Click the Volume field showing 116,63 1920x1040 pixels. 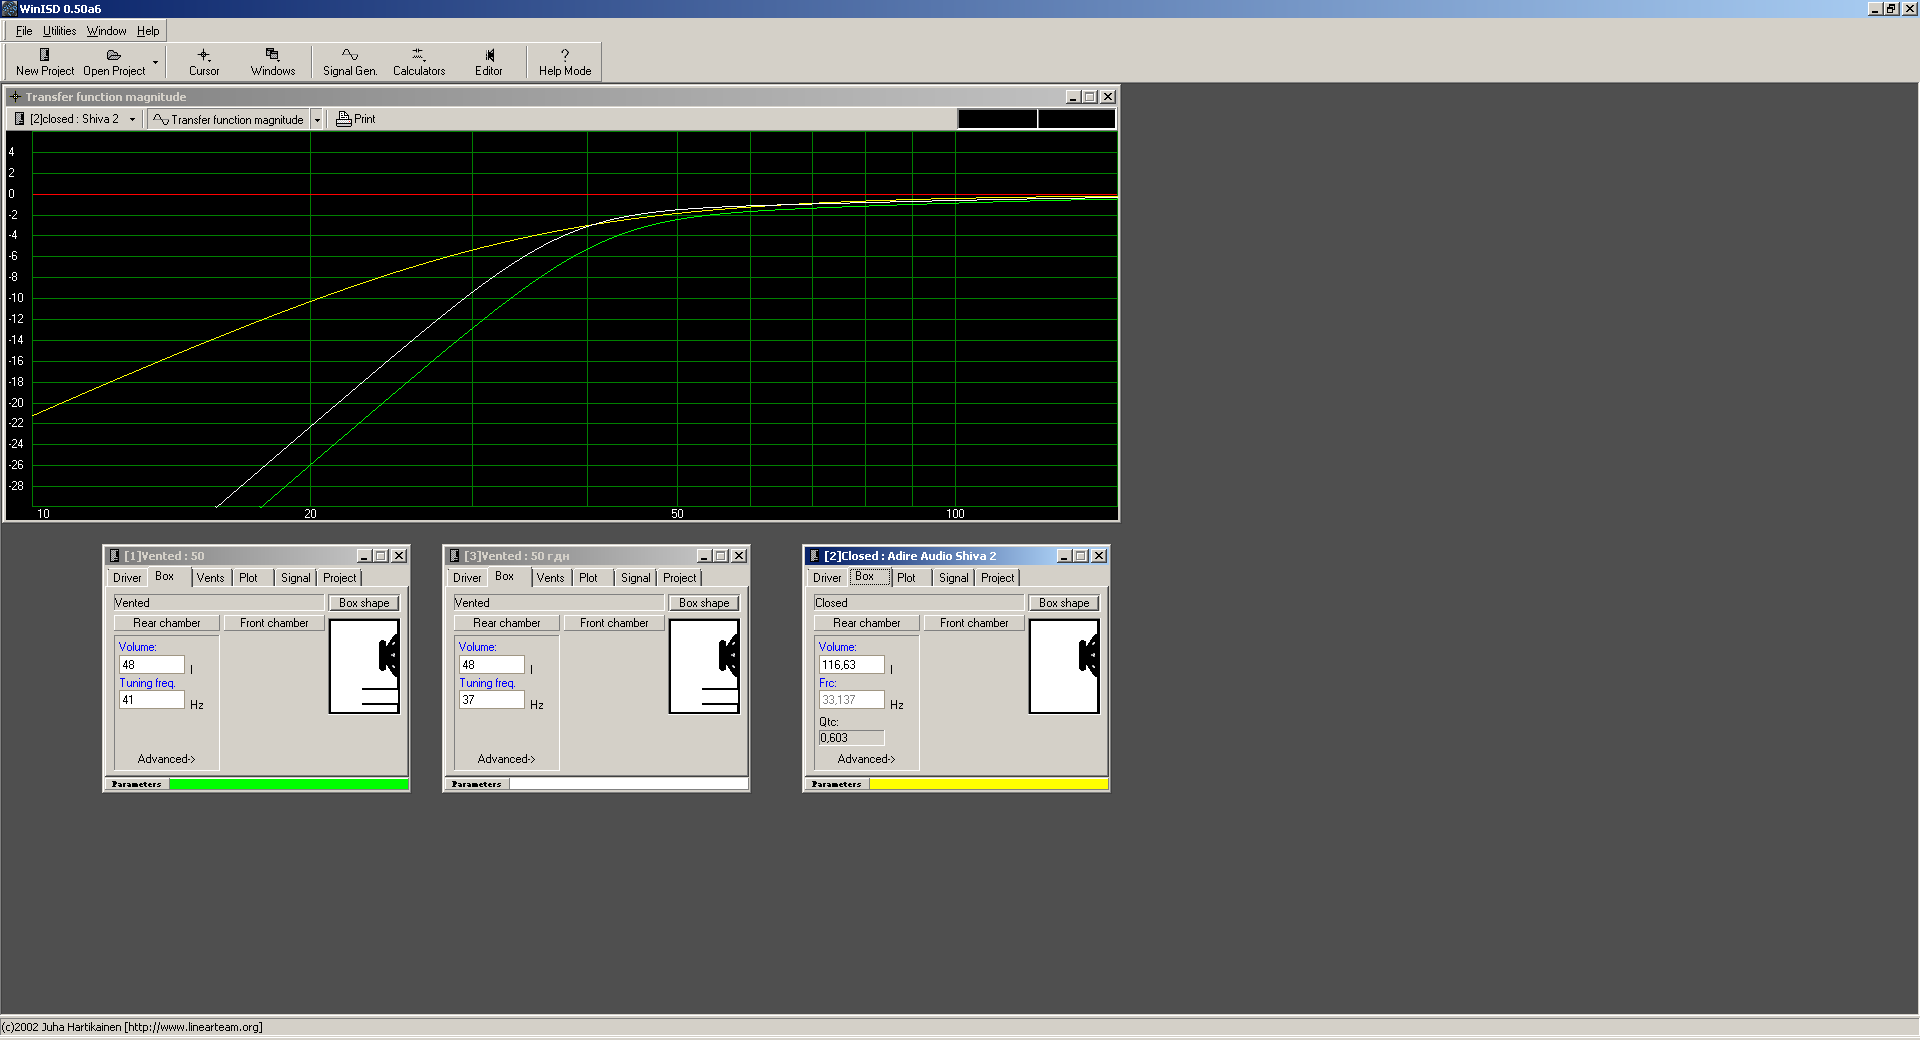(x=851, y=665)
